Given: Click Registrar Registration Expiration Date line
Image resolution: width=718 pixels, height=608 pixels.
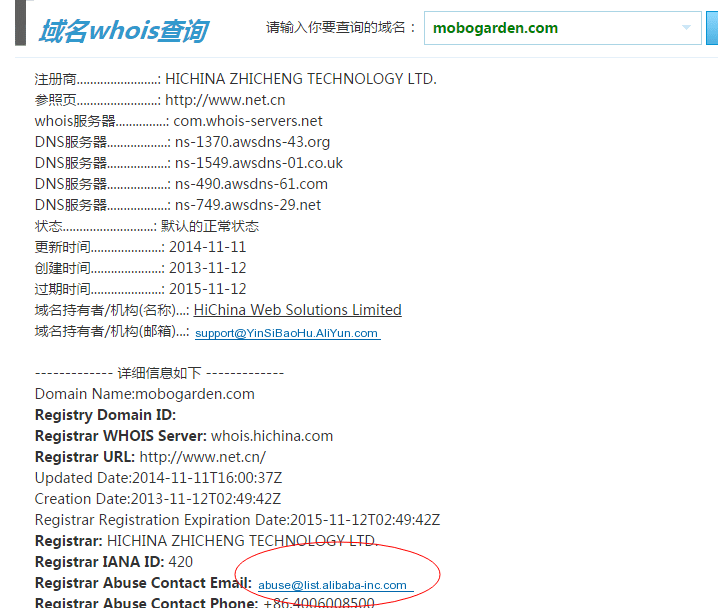Looking at the screenshot, I should pos(237,520).
